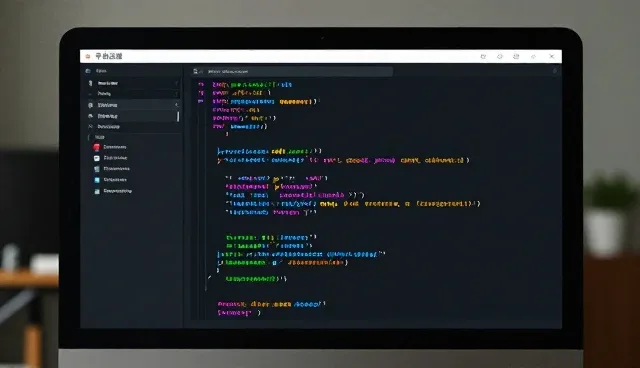The image size is (640, 368).
Task: Click the diamond-shaped icon in the white title bar
Action: click(x=500, y=56)
